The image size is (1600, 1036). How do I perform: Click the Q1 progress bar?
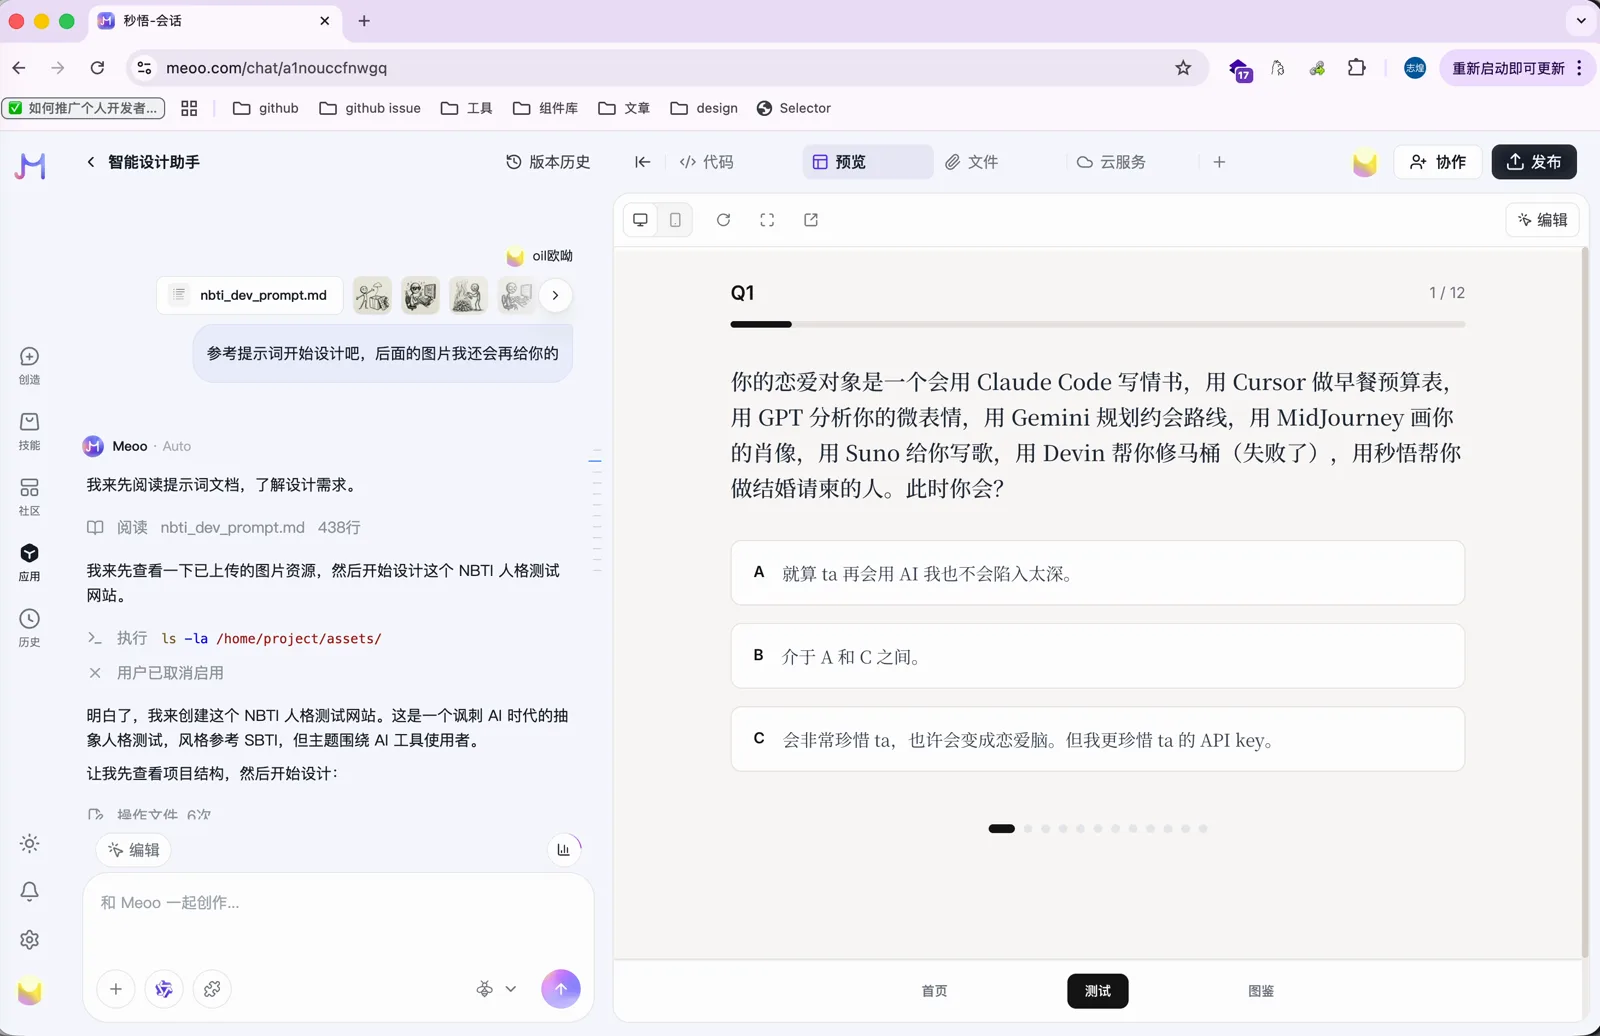tap(1098, 324)
